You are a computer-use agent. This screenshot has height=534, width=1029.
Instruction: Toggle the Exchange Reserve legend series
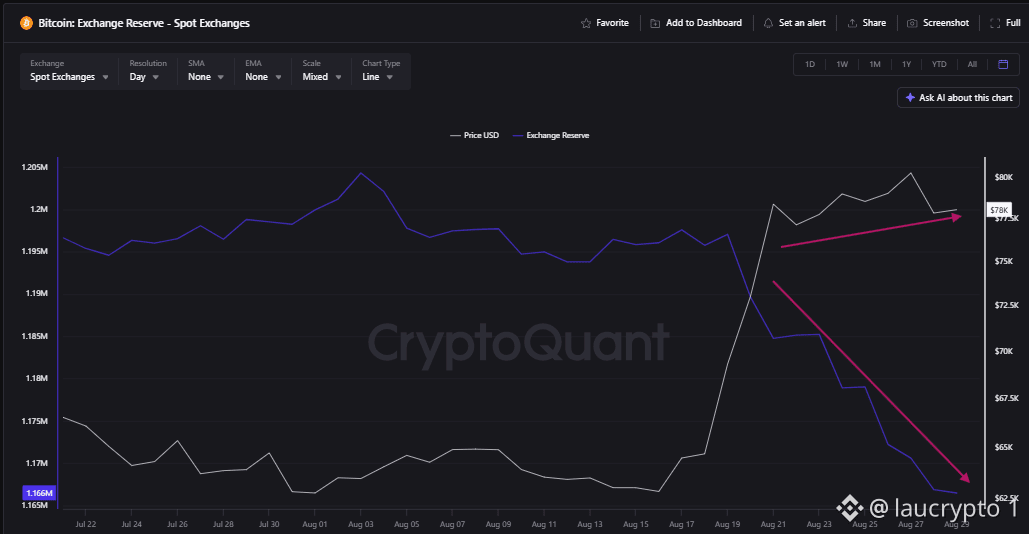click(x=551, y=135)
